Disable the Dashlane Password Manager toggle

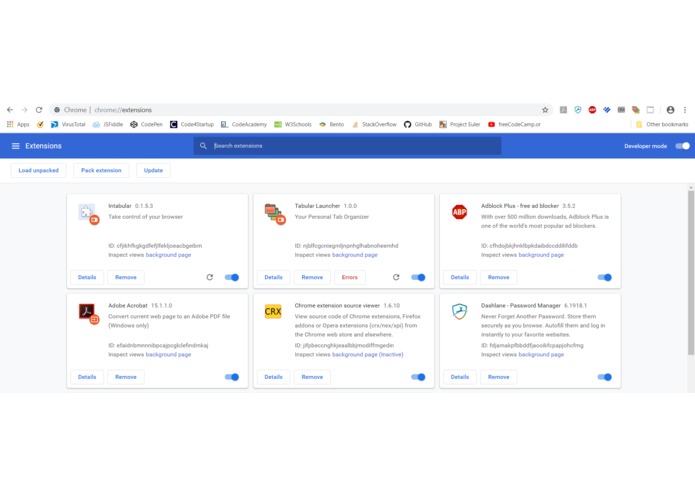pyautogui.click(x=605, y=377)
